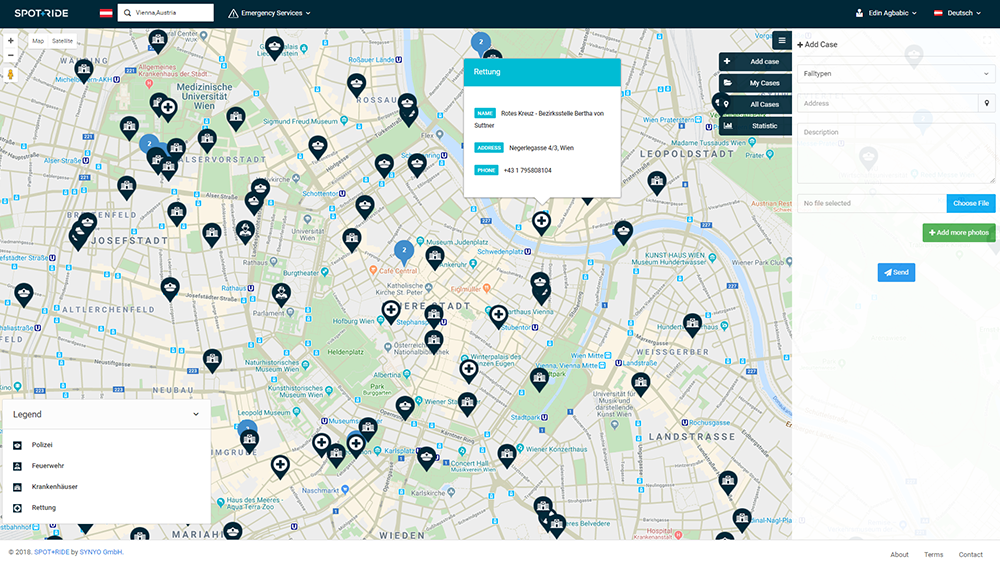The image size is (1000, 563).
Task: Toggle Rettung entry in the legend
Action: 43,508
